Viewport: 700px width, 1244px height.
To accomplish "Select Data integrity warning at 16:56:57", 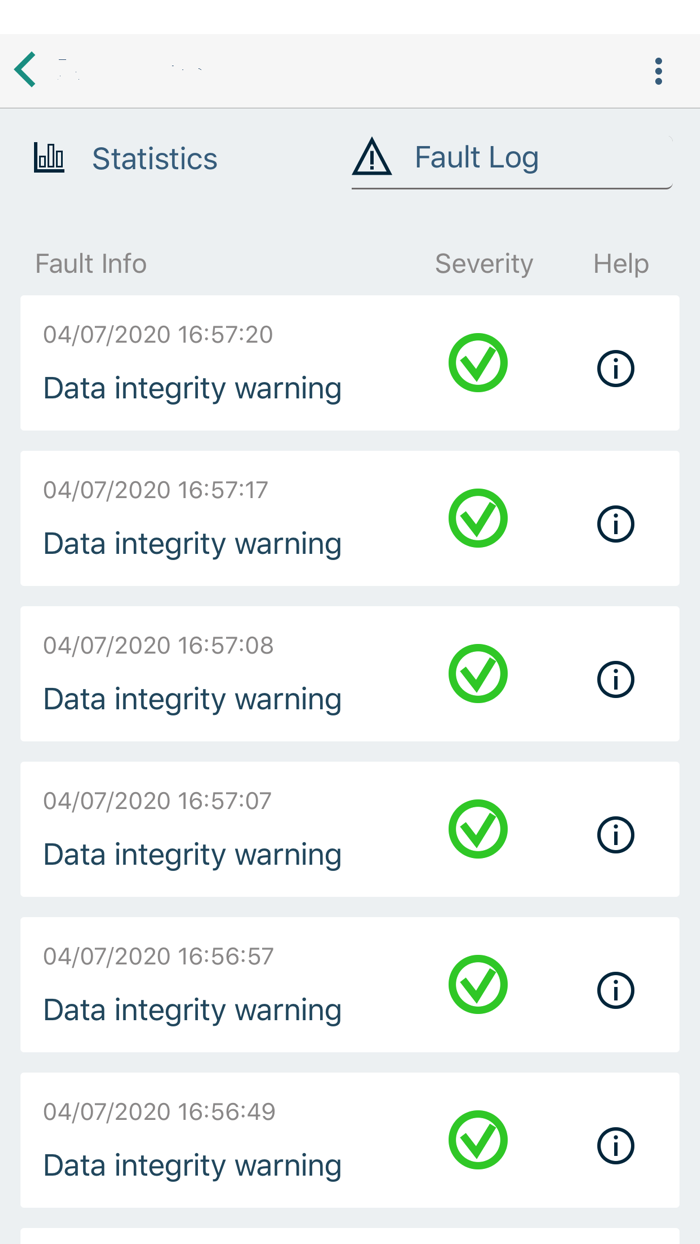I will (x=192, y=1009).
